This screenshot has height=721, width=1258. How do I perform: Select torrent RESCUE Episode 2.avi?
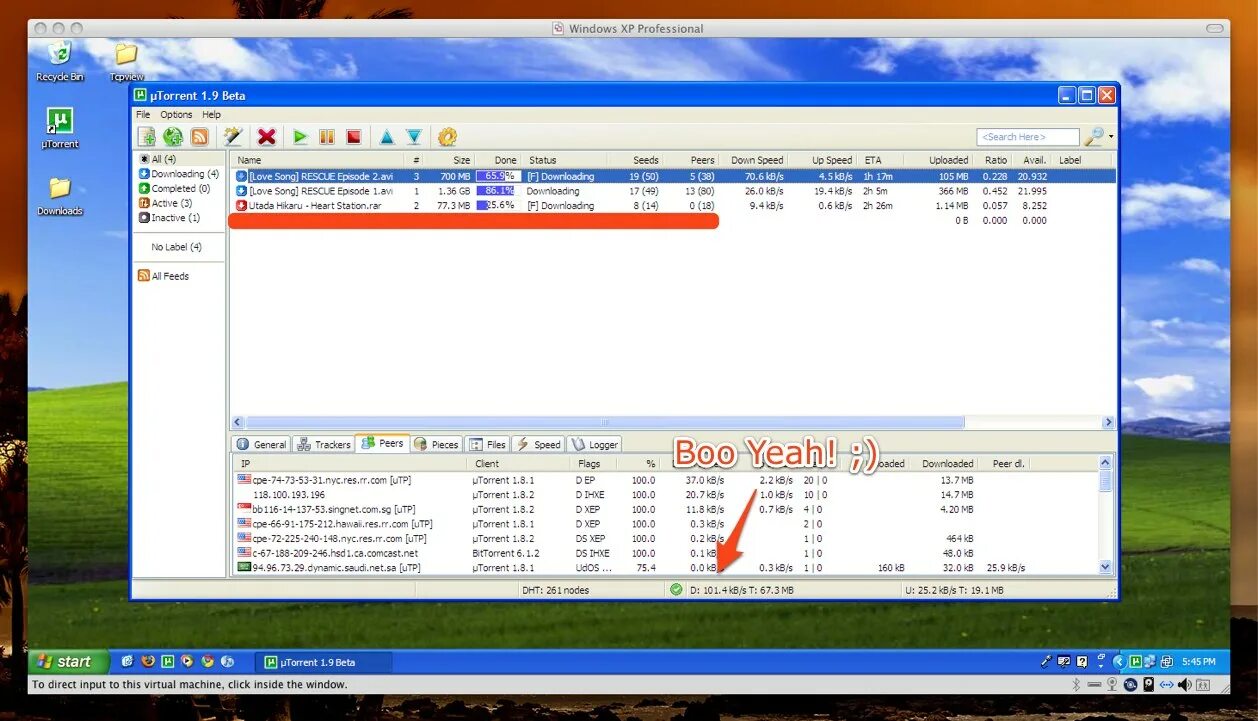coord(673,176)
